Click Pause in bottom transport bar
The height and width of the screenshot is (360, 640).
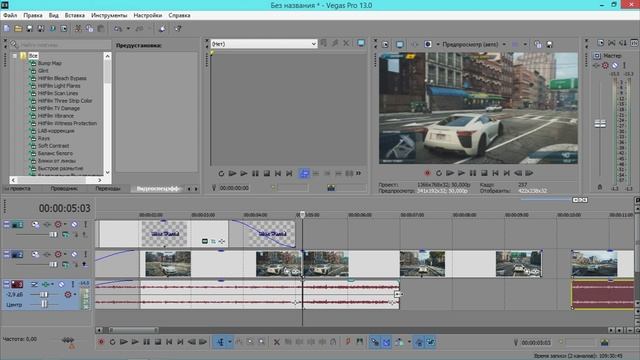pyautogui.click(x=147, y=342)
